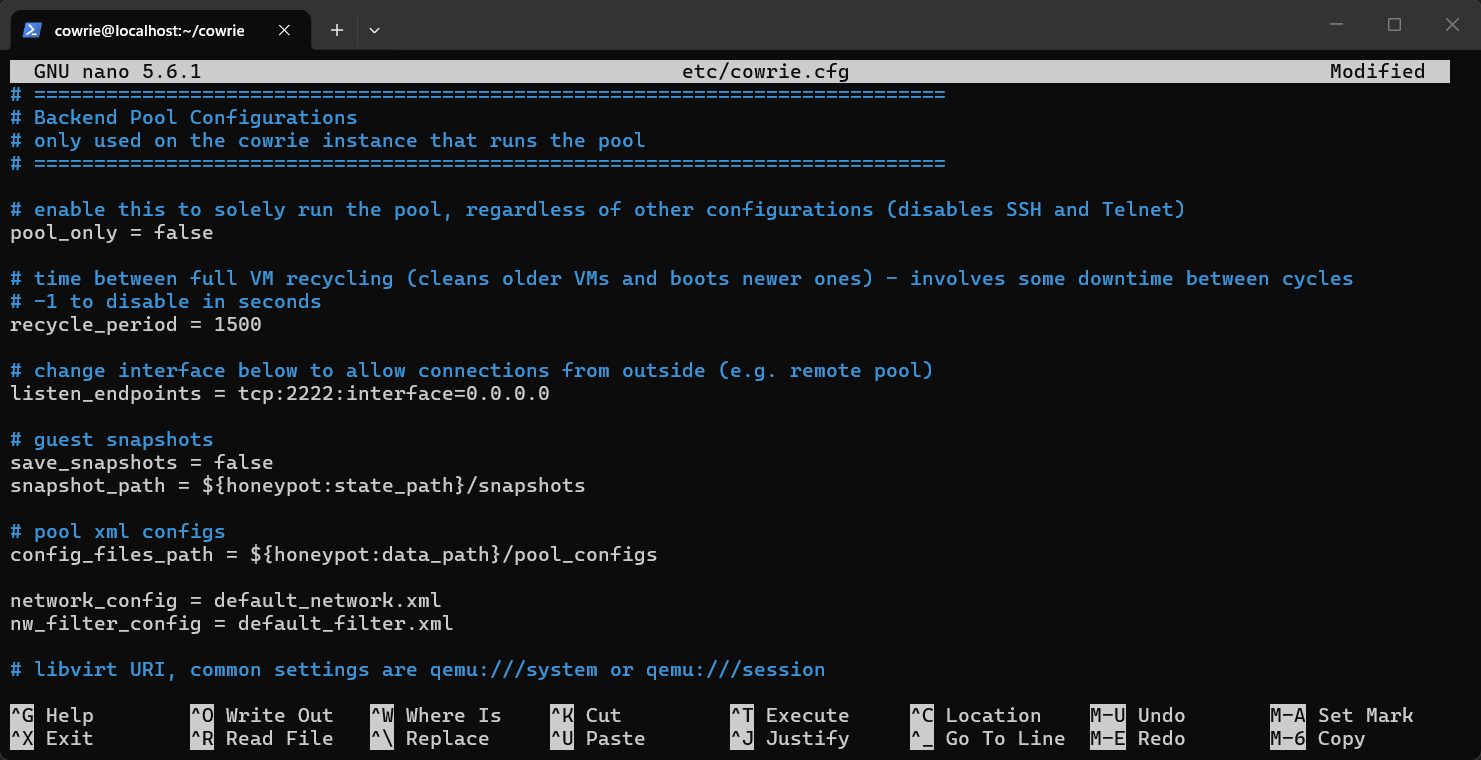This screenshot has width=1481, height=760.
Task: Click the 'only used on the cowrie instance' comment
Action: tap(328, 141)
